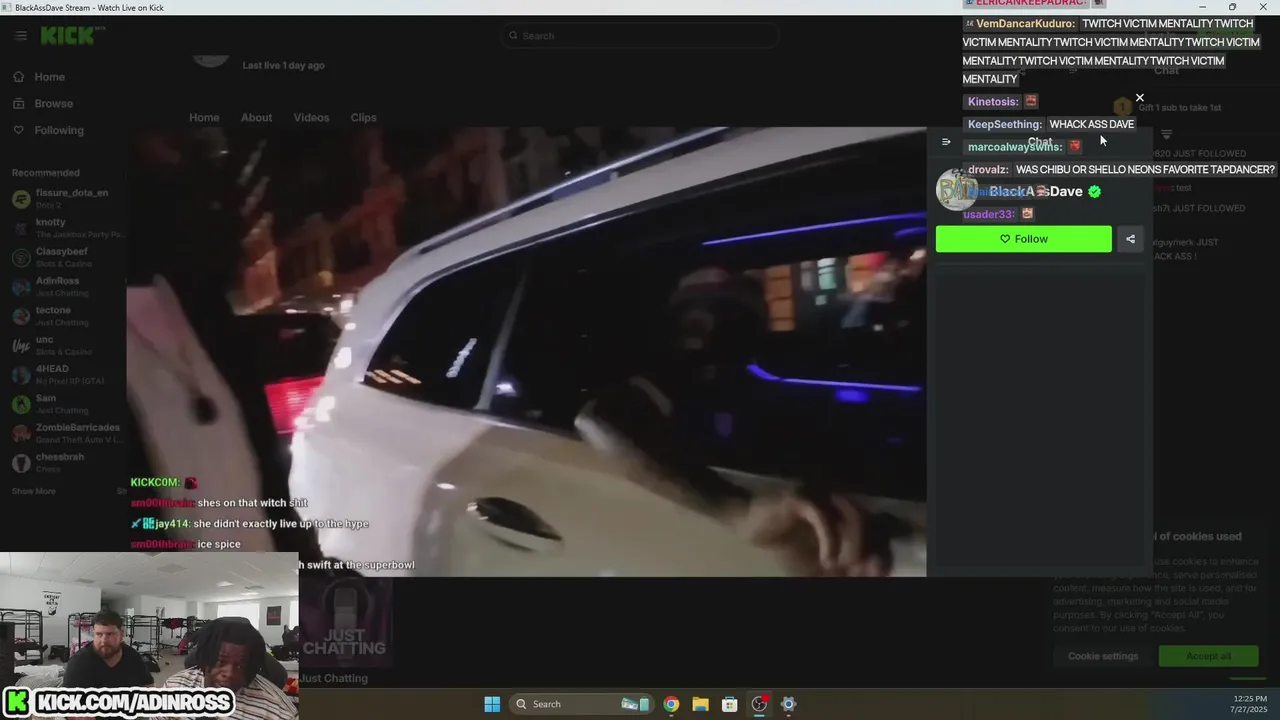Viewport: 1280px width, 720px height.
Task: Select the Browse icon in sidebar
Action: tap(19, 104)
